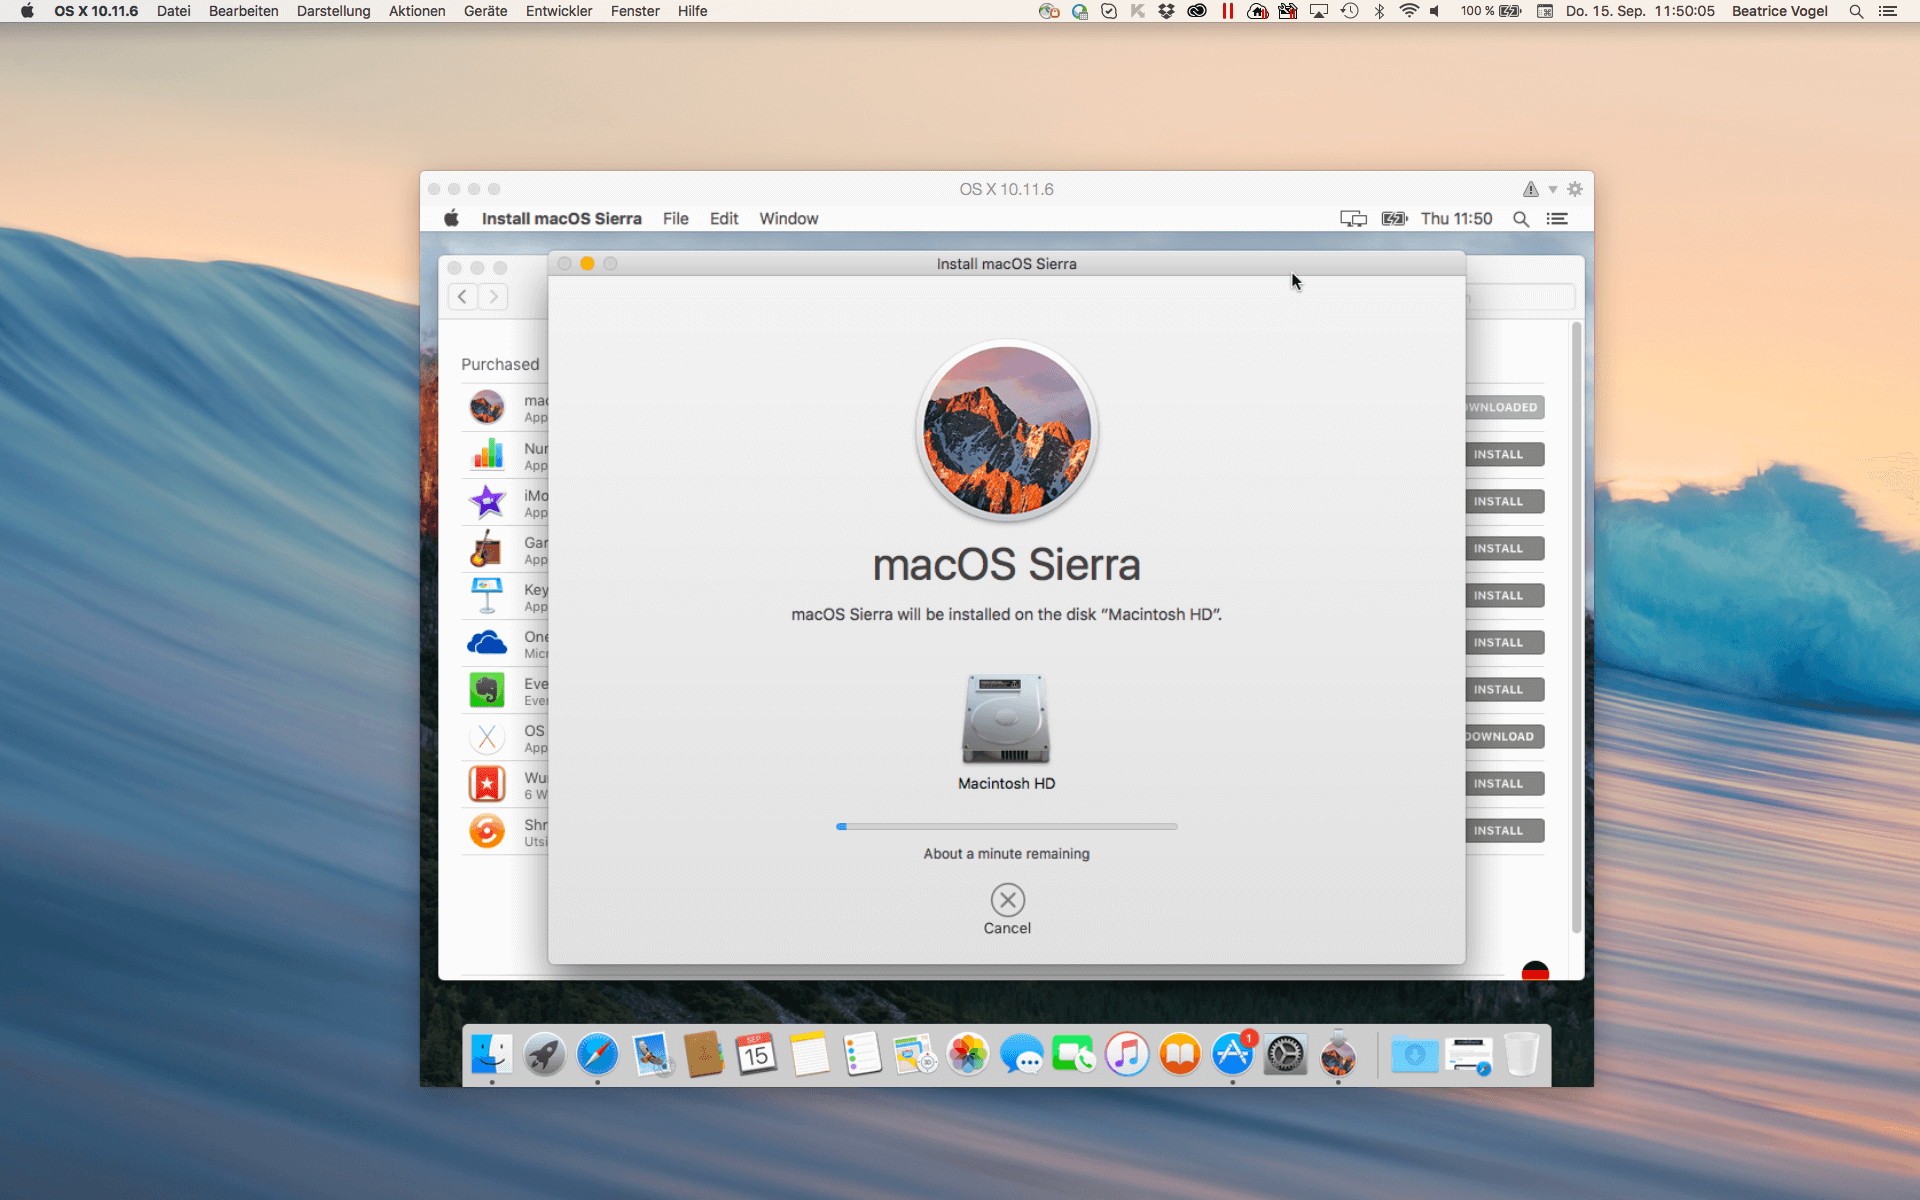Open Calendar icon showing 15 in dock
The height and width of the screenshot is (1200, 1920).
pos(757,1054)
